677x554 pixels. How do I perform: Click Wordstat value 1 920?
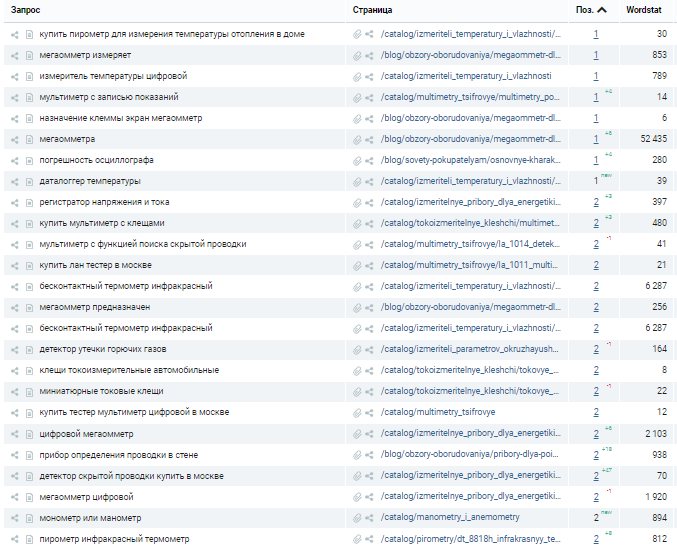[x=656, y=497]
